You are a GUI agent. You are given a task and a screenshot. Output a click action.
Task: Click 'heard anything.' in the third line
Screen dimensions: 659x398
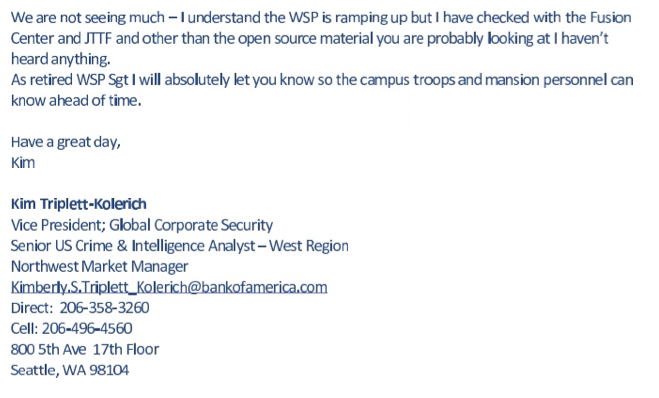pos(61,59)
